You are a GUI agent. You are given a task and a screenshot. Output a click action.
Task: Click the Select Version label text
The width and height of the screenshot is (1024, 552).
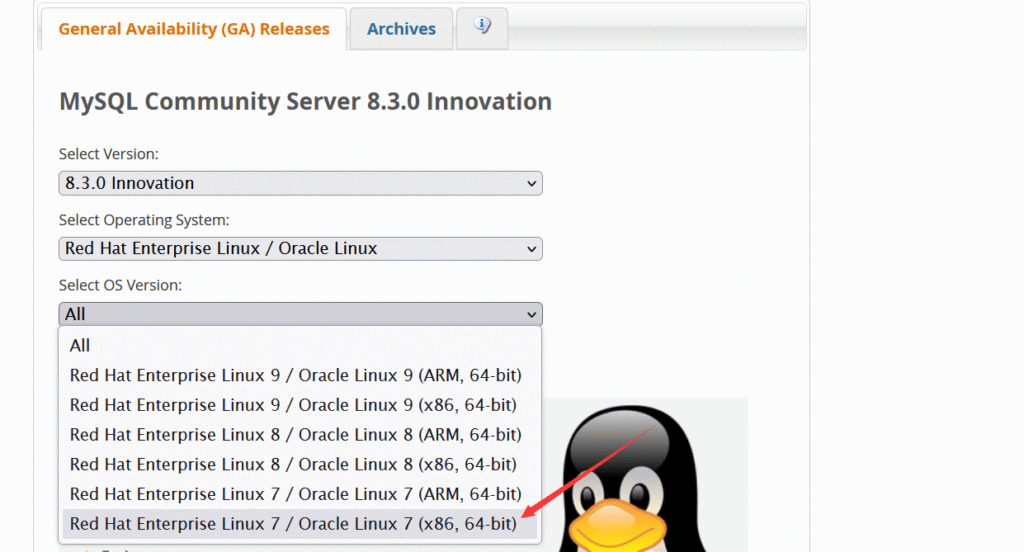point(109,154)
